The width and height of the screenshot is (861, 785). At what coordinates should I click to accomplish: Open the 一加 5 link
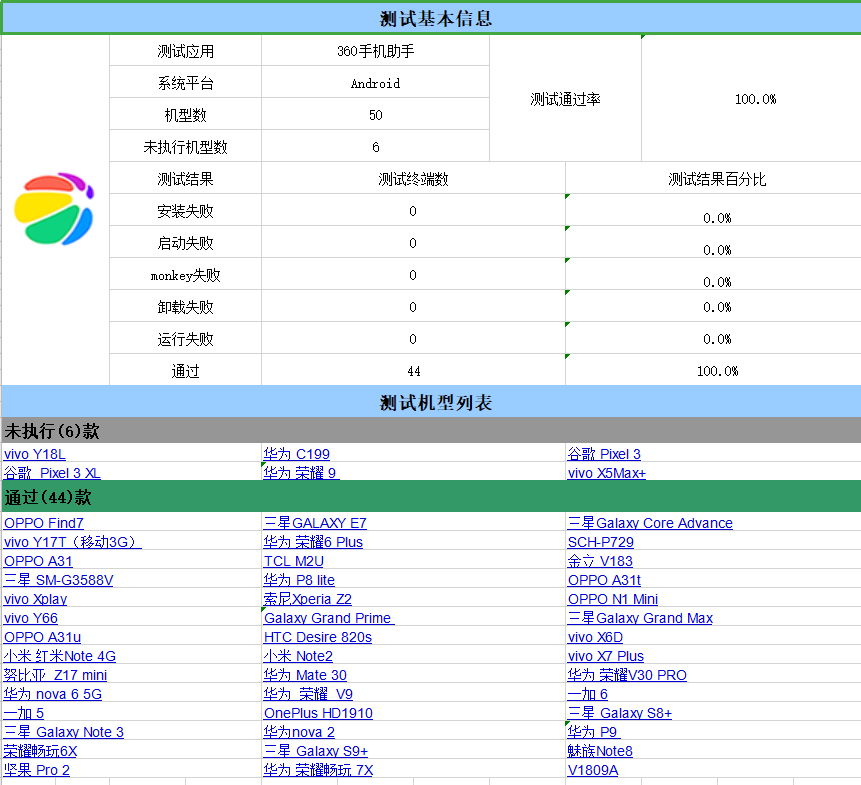[x=24, y=714]
